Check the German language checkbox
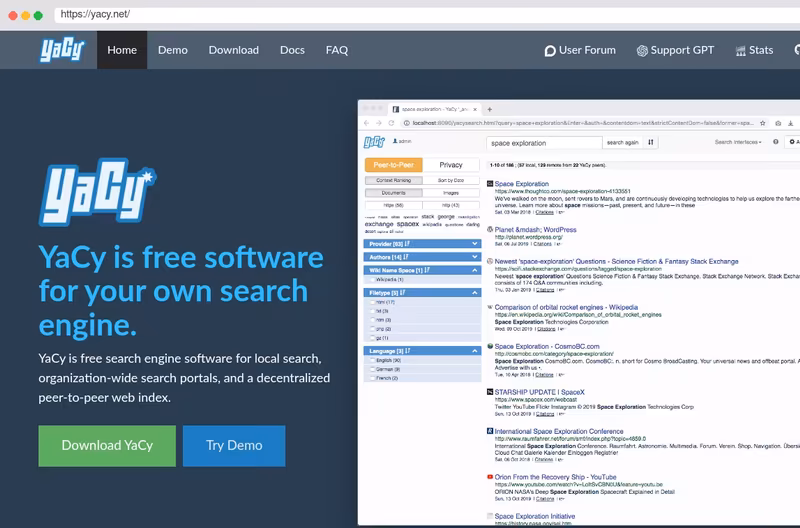The image size is (800, 528). coord(372,369)
